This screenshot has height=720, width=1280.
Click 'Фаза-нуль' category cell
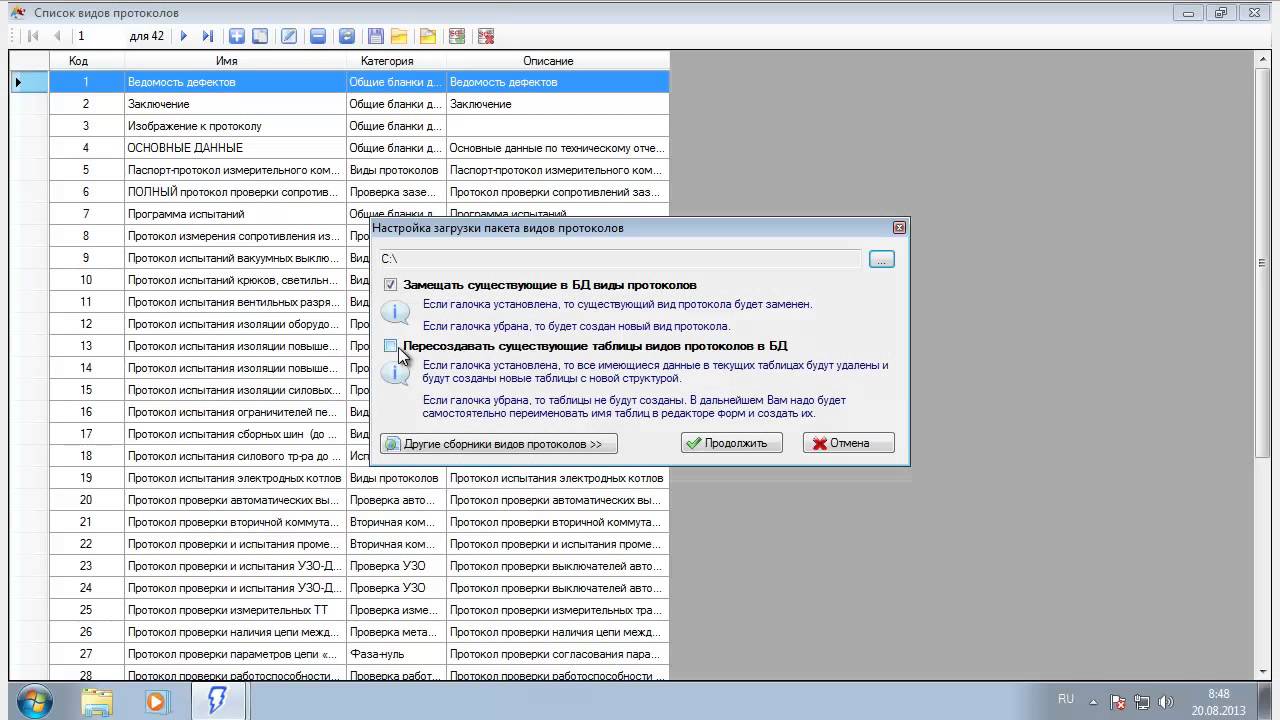[x=396, y=654]
